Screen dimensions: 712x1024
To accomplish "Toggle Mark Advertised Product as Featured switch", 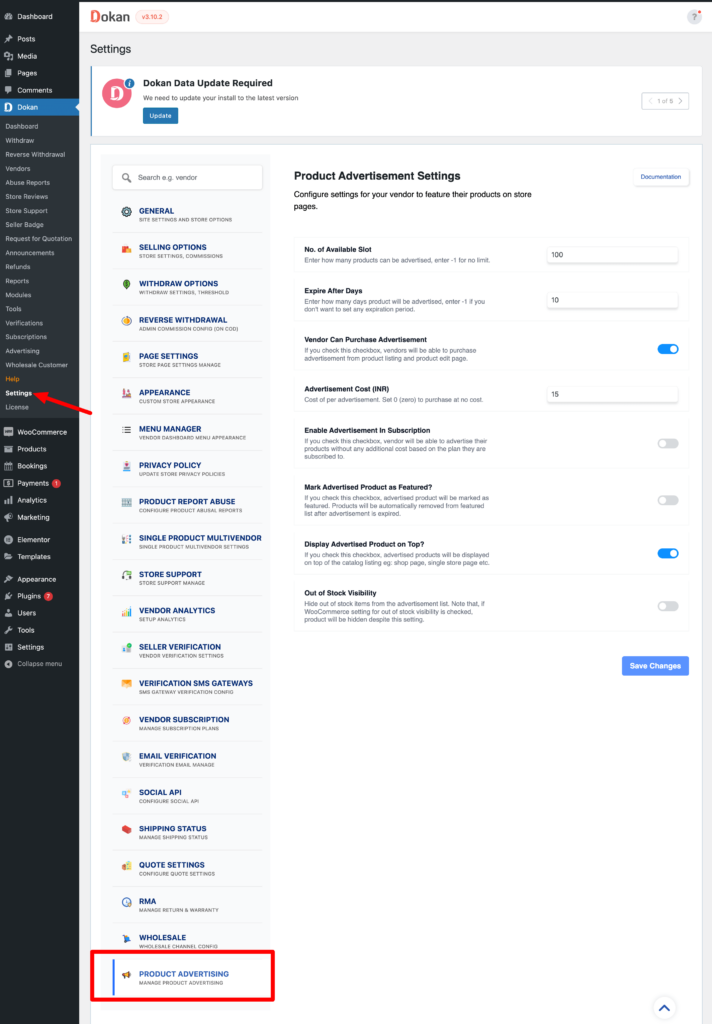I will (x=667, y=500).
